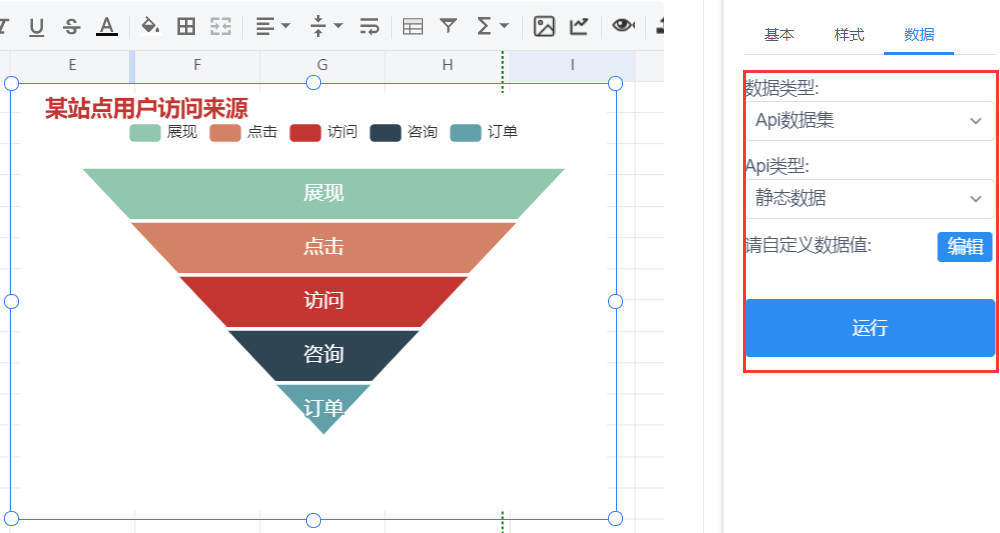Toggle 展现 legend swatch
Image resolution: width=1000 pixels, height=533 pixels.
click(x=145, y=133)
